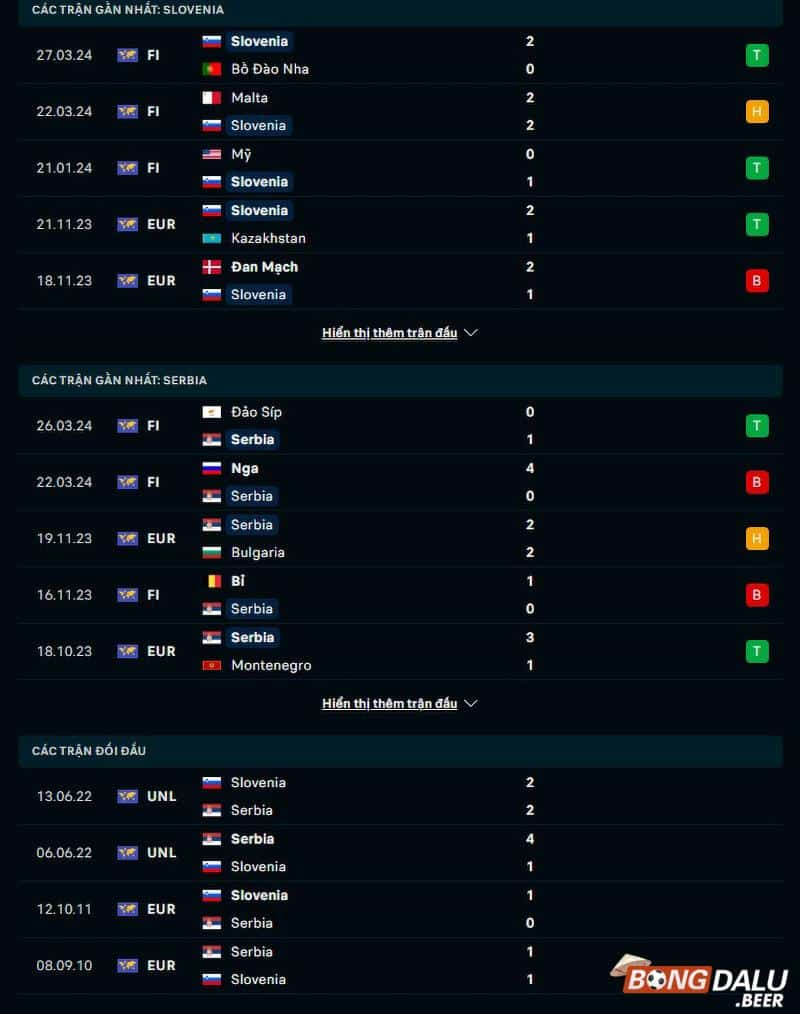800x1014 pixels.
Task: Click the Bulgaria flag icon
Action: [x=211, y=552]
